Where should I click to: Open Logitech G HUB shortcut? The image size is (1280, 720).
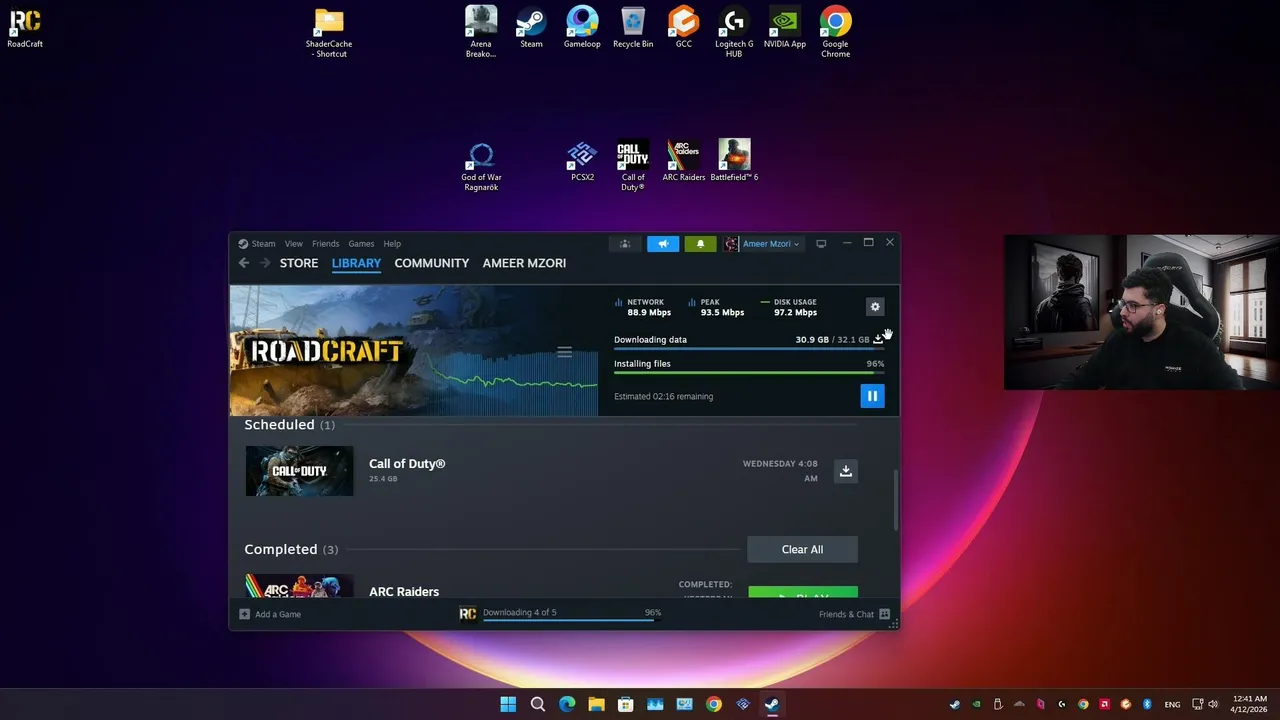click(734, 32)
